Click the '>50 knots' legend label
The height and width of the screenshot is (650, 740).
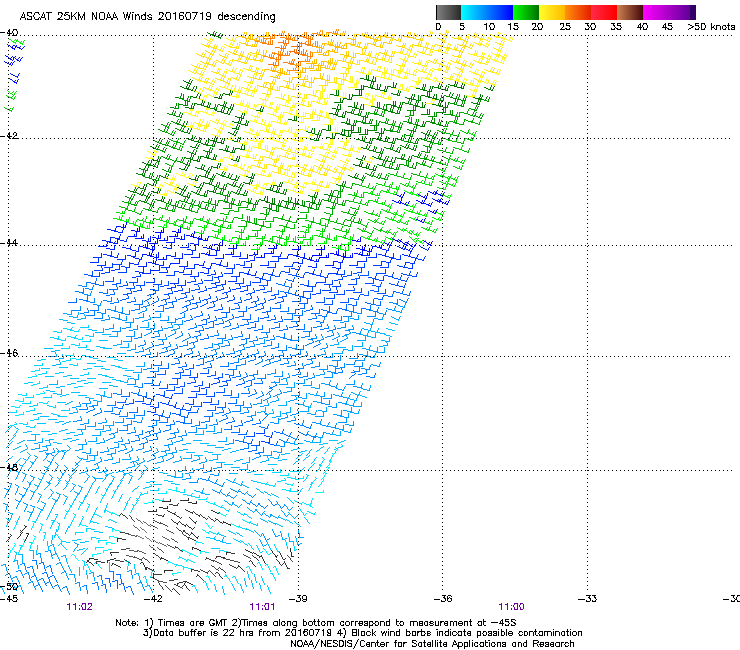click(711, 27)
